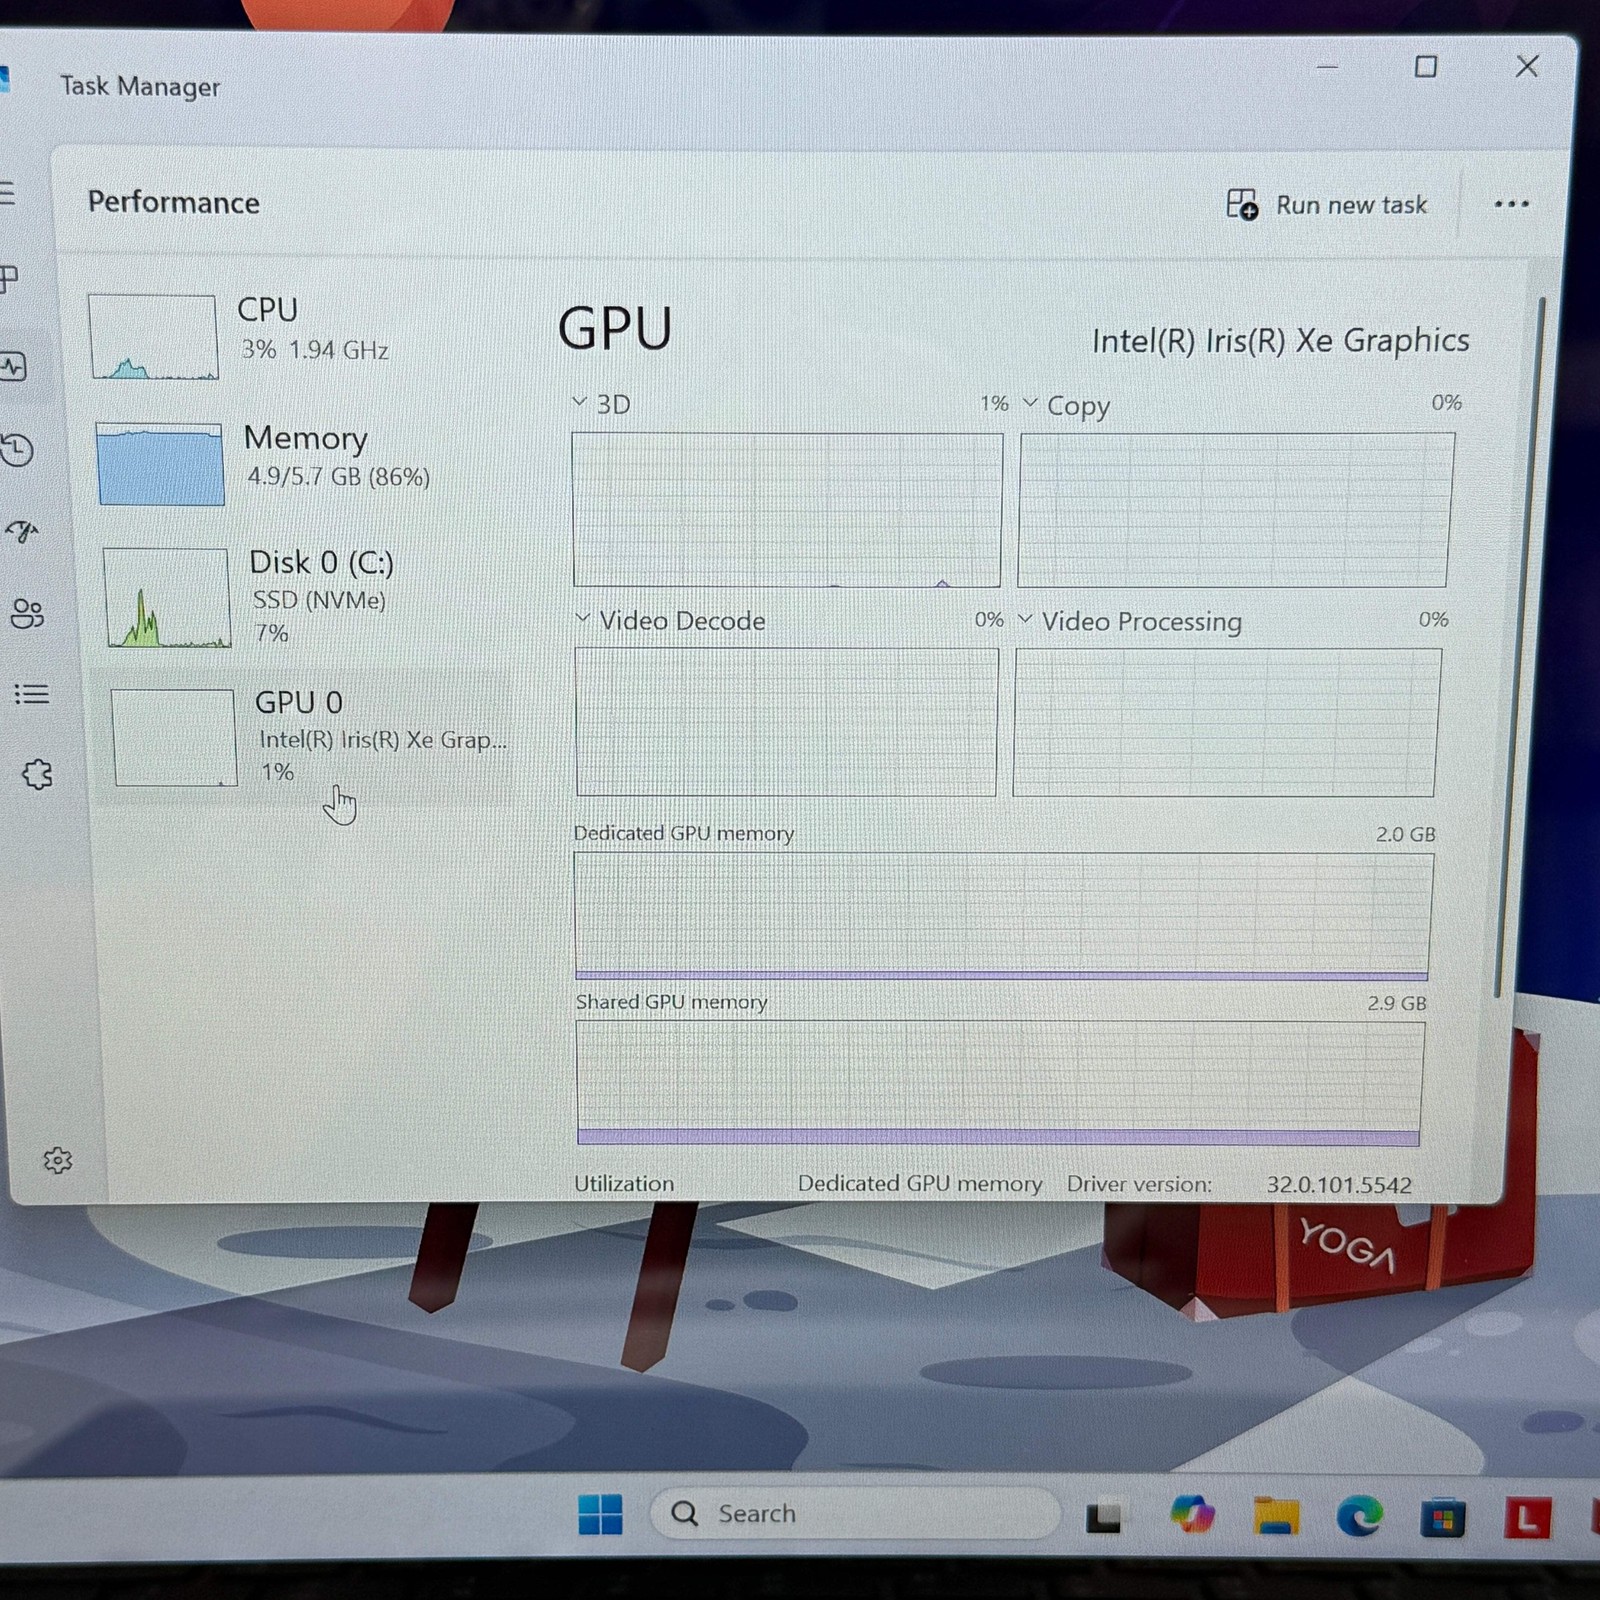This screenshot has height=1600, width=1600.
Task: Select the Performance page icon in sidebar
Action: pos(12,367)
